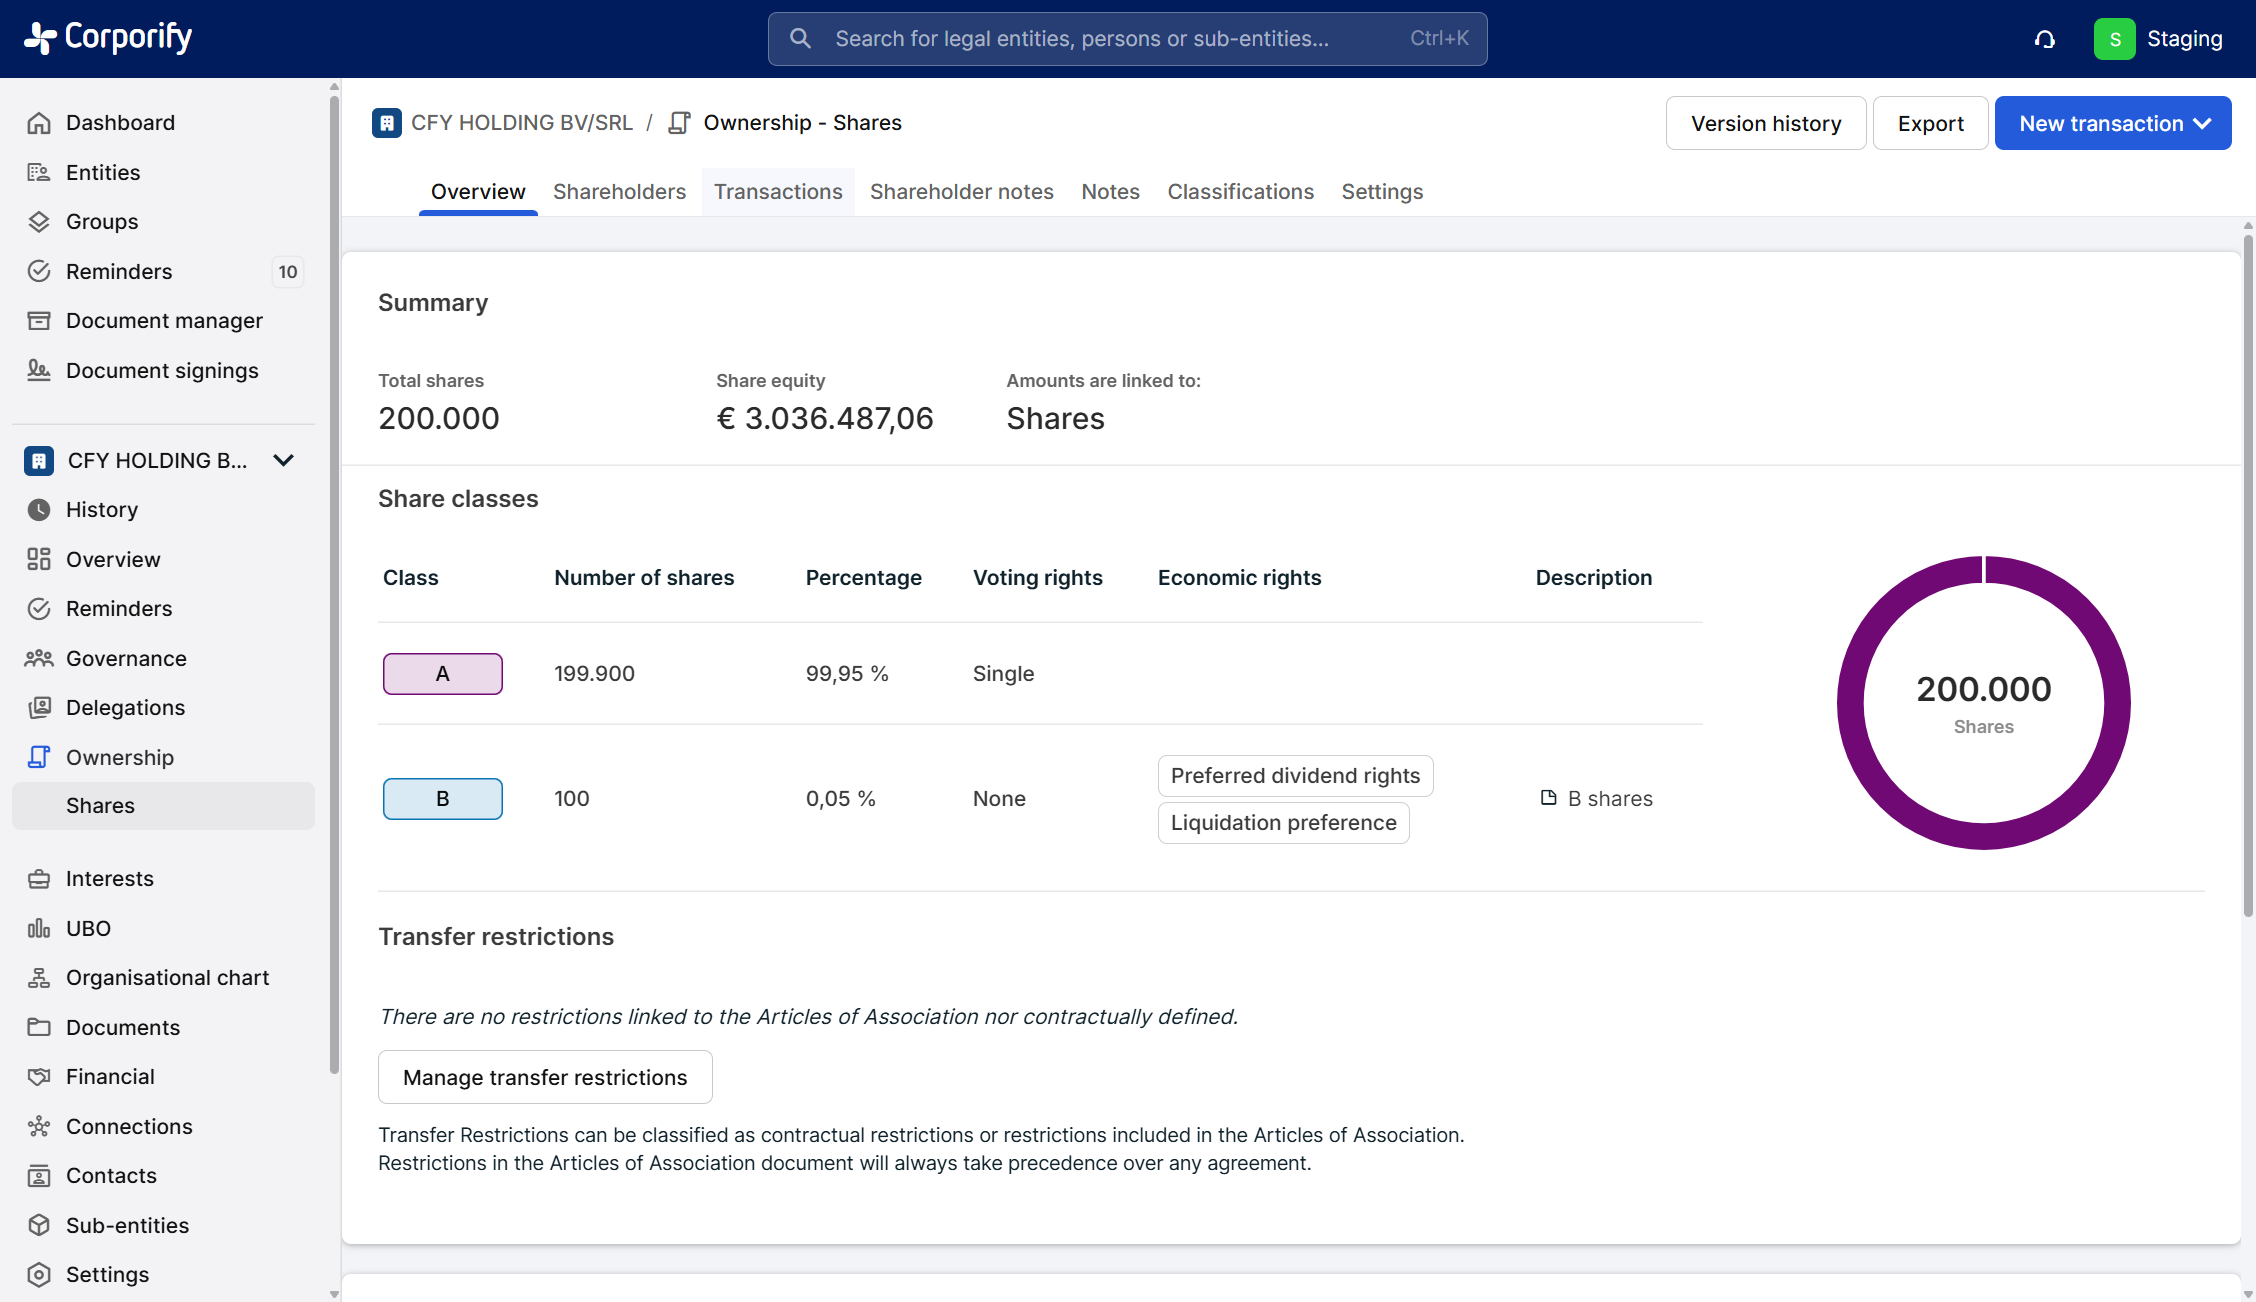Click the Corporify logo
Viewport: 2256px width, 1302px height.
108,38
